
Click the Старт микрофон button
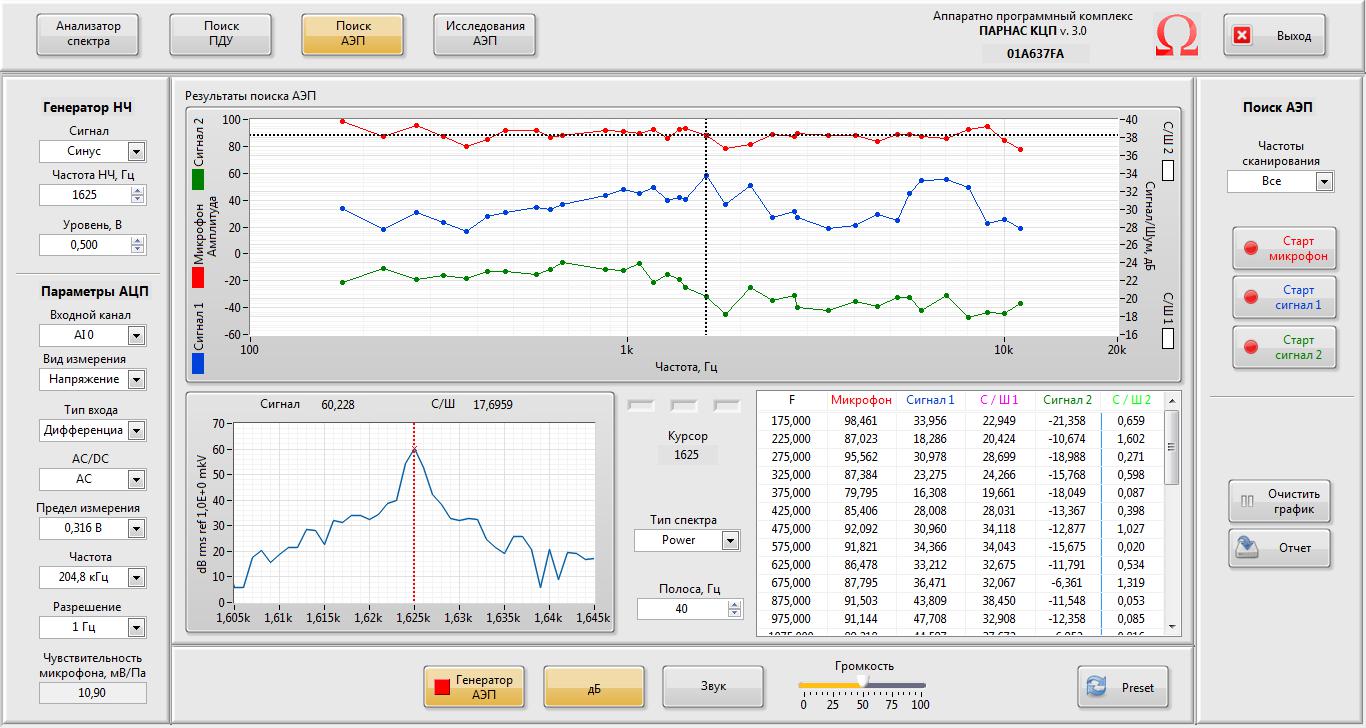(x=1284, y=248)
